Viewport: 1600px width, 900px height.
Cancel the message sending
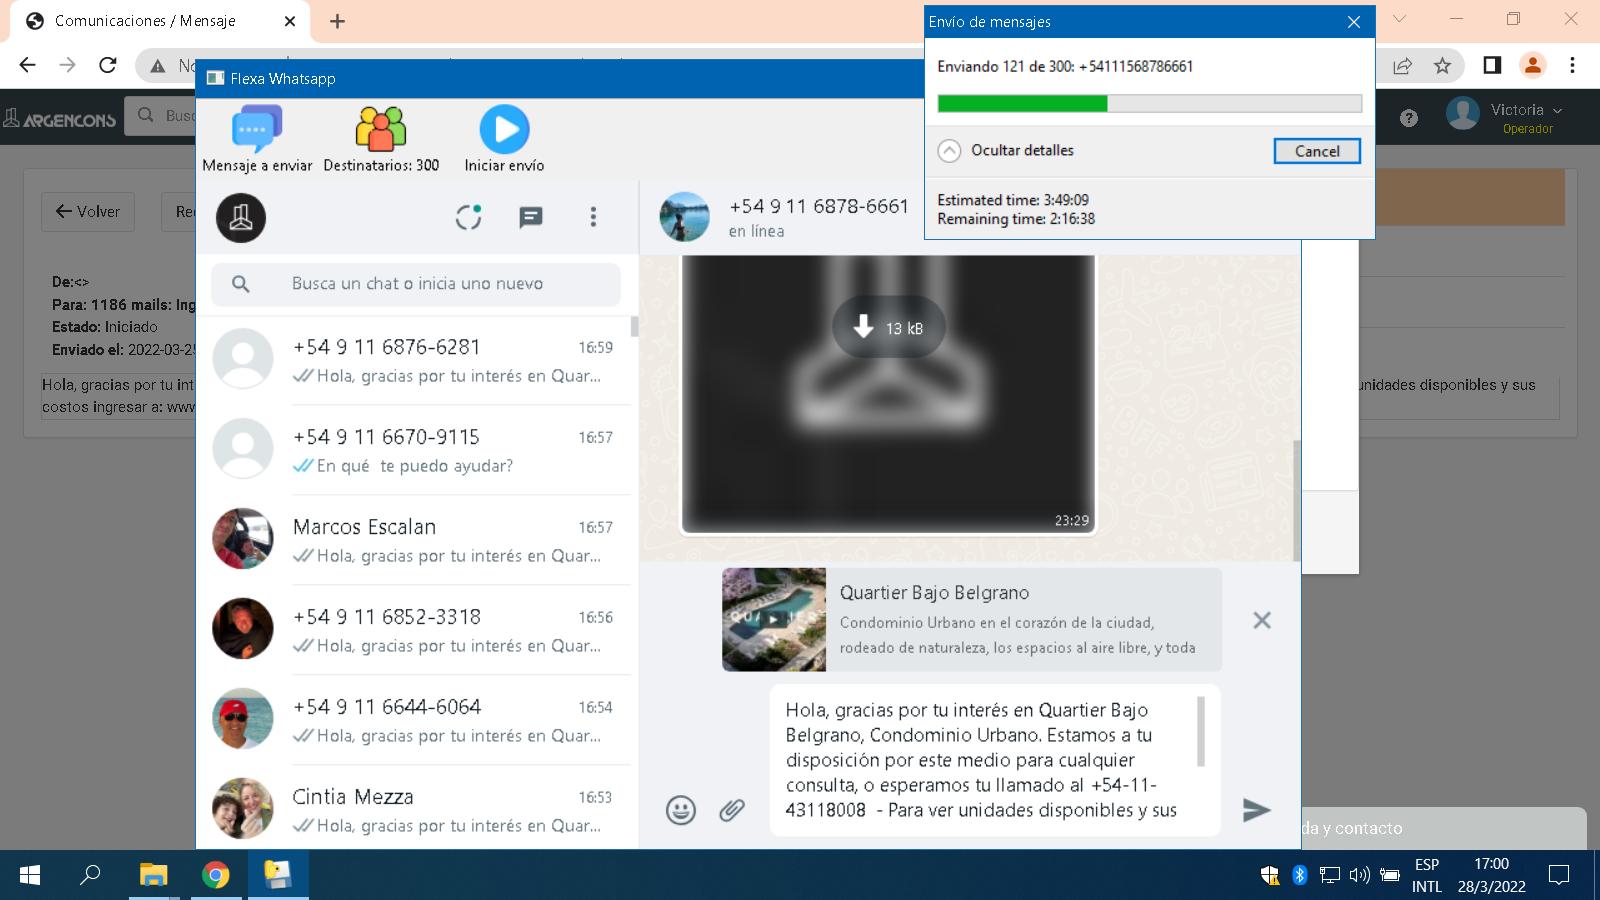pyautogui.click(x=1317, y=151)
